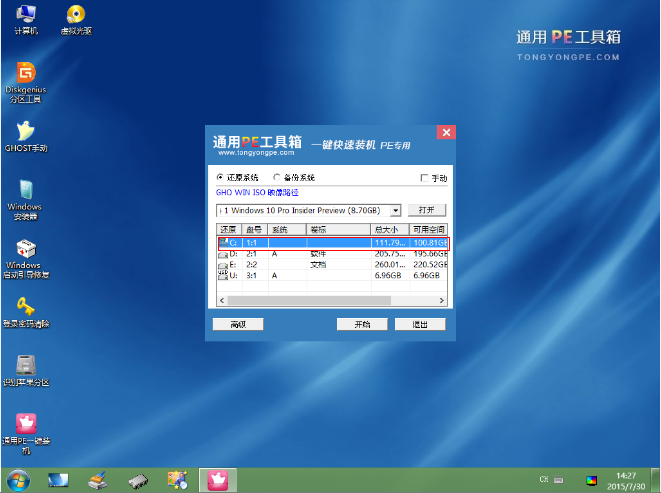Close the 通用PE工具箱 dialog
Screen dimensions: 661x493
coord(446,132)
